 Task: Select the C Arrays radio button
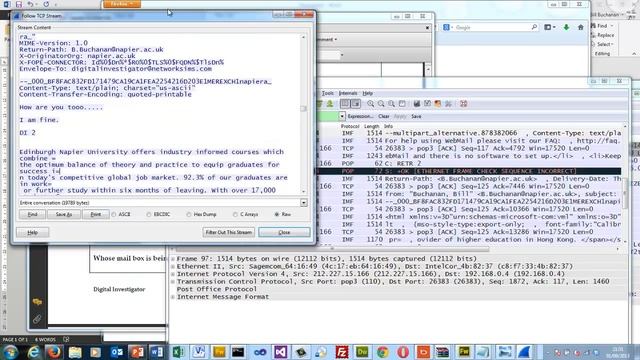[x=235, y=214]
